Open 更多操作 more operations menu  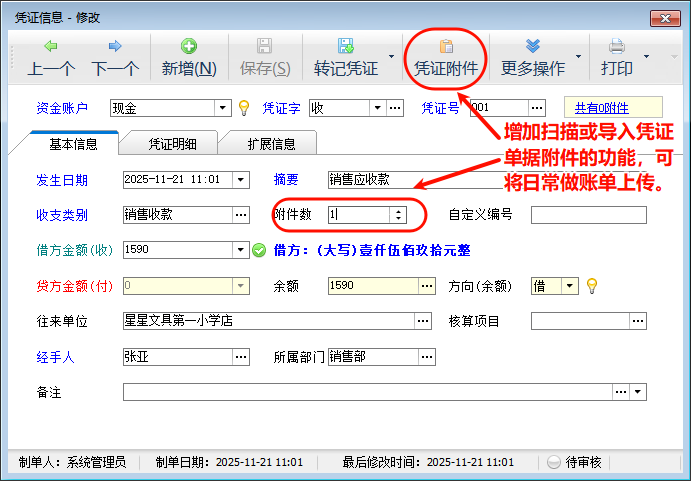(533, 57)
